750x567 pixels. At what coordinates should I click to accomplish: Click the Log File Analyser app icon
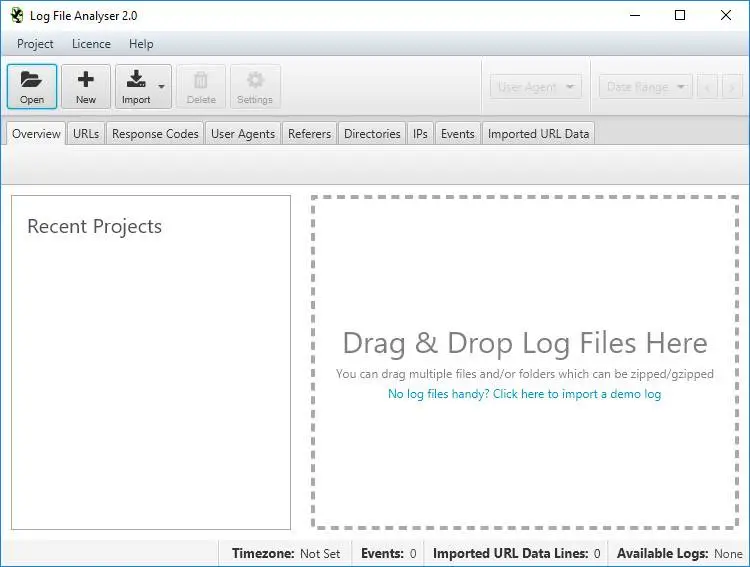click(17, 15)
